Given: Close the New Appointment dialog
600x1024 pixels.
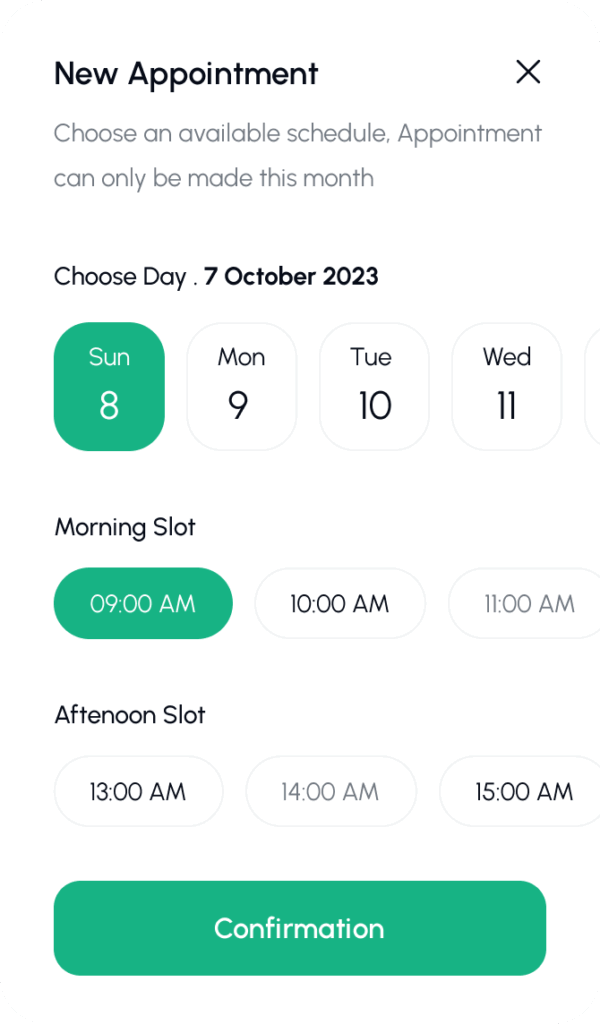Looking at the screenshot, I should point(528,72).
